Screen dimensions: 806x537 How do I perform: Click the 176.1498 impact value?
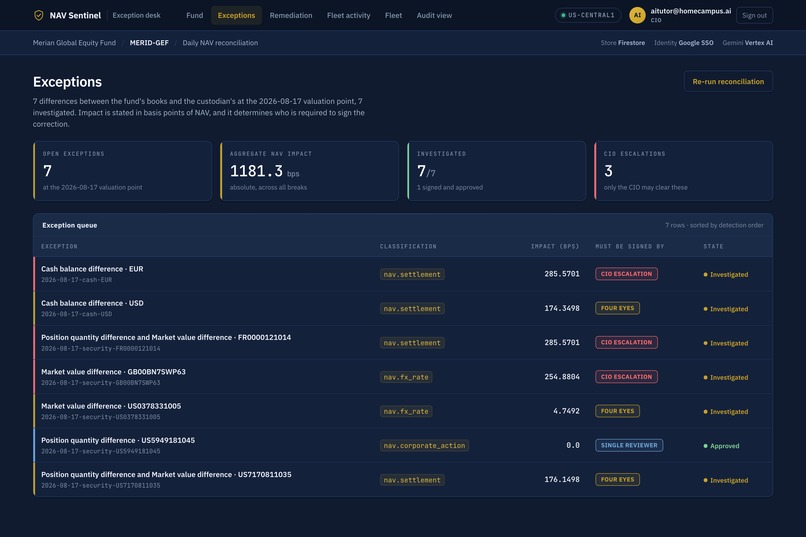pyautogui.click(x=562, y=479)
